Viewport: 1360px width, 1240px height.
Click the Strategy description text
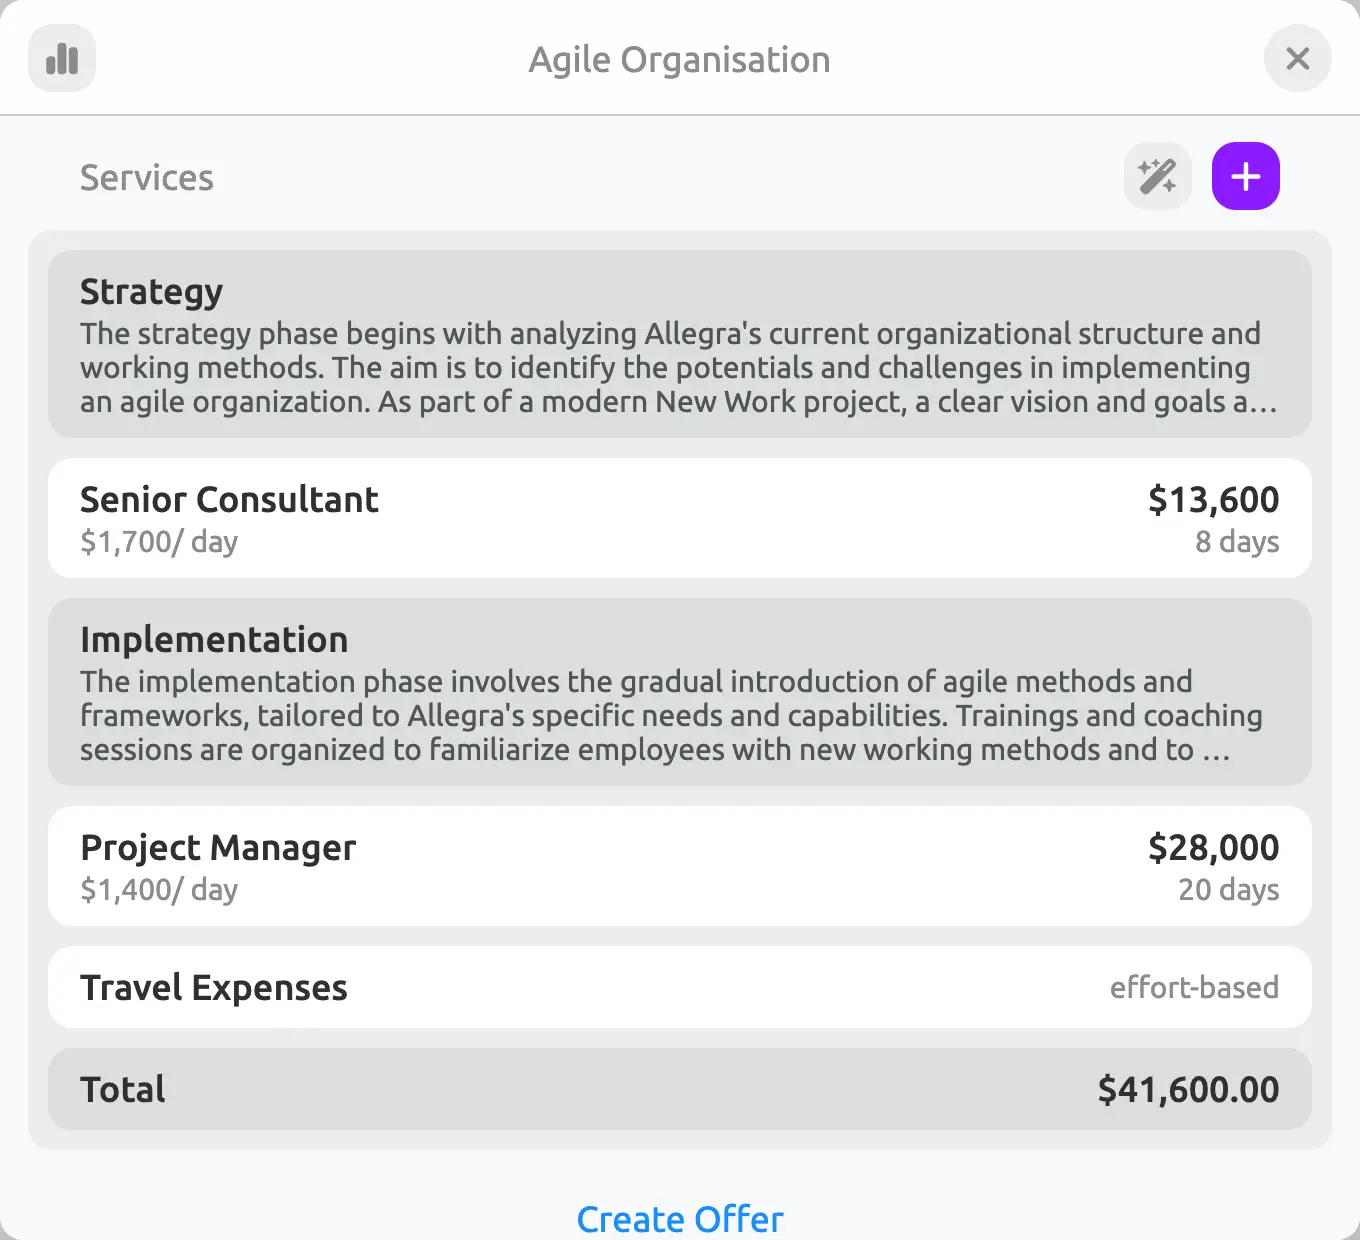click(x=680, y=367)
